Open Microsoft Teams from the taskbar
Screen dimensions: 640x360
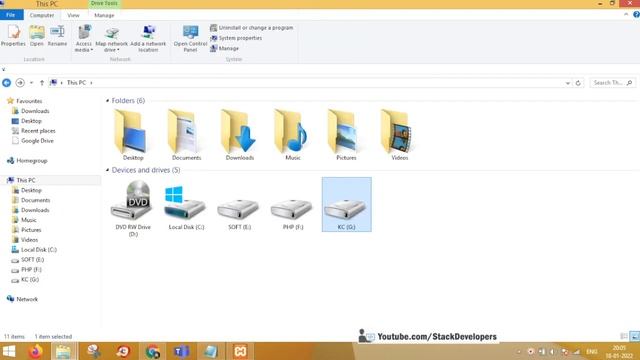pos(181,351)
